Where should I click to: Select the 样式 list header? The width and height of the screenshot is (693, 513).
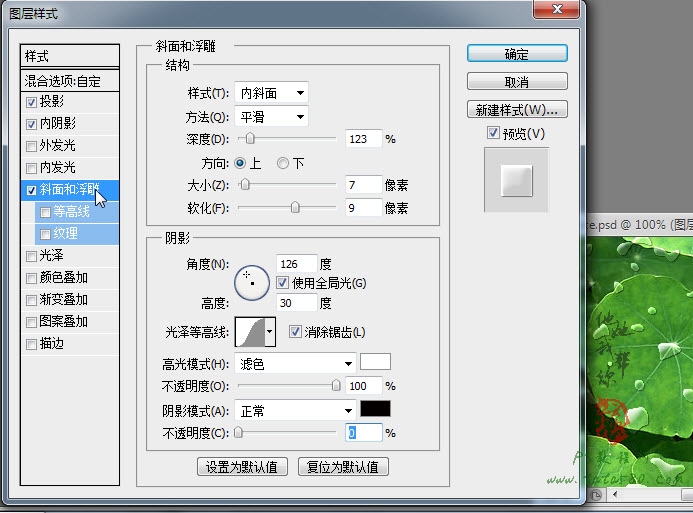click(x=70, y=56)
